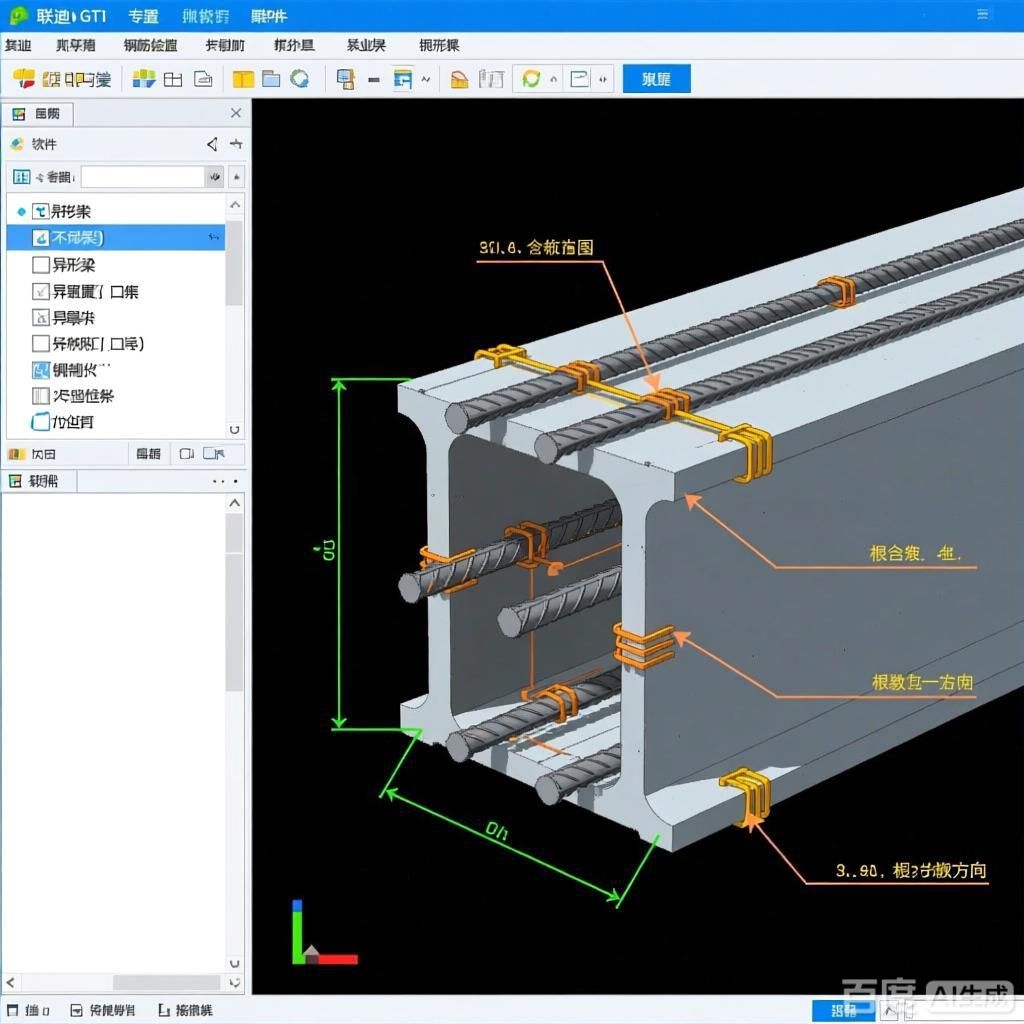Viewport: 1024px width, 1024px height.
Task: Click the colorful grid blocks toolbar icon
Action: (144, 79)
